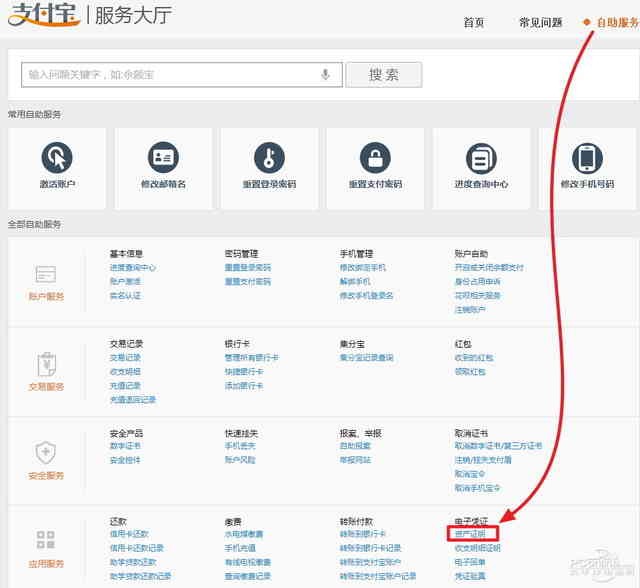
Task: Open the 首页 navigation item
Action: pyautogui.click(x=474, y=22)
